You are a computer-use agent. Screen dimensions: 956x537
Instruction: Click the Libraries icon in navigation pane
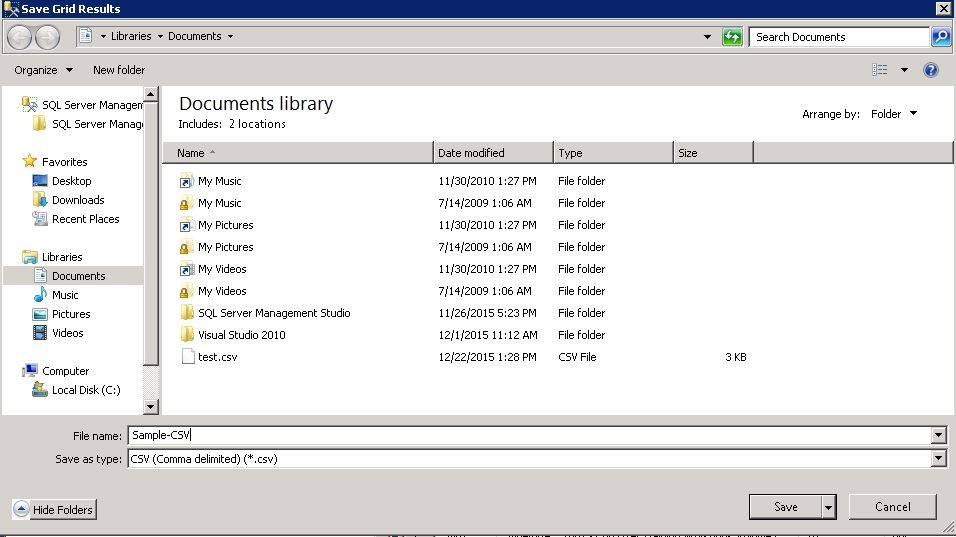(x=29, y=257)
